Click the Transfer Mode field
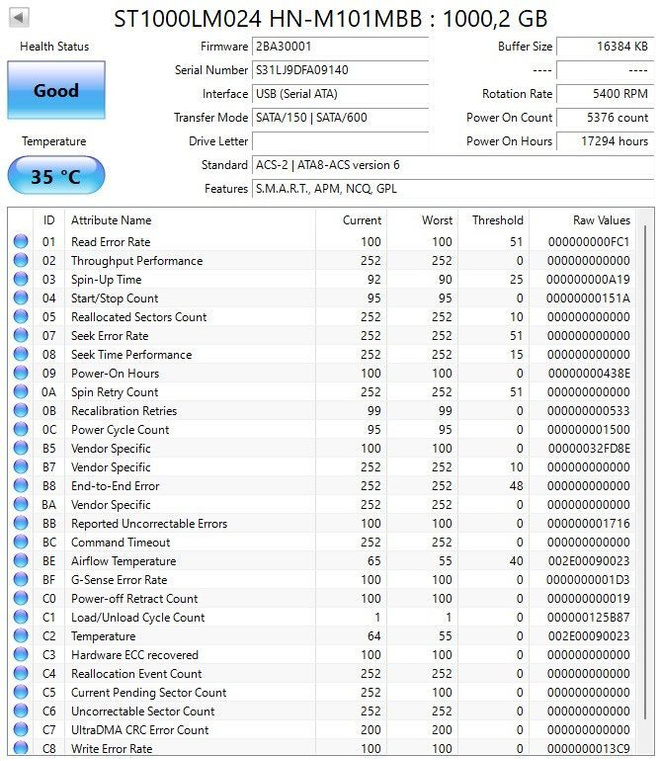This screenshot has width=660, height=761. [340, 117]
